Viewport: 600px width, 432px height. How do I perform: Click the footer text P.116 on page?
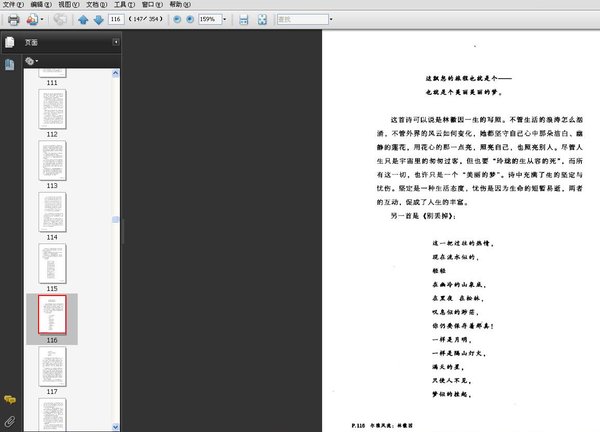358,425
